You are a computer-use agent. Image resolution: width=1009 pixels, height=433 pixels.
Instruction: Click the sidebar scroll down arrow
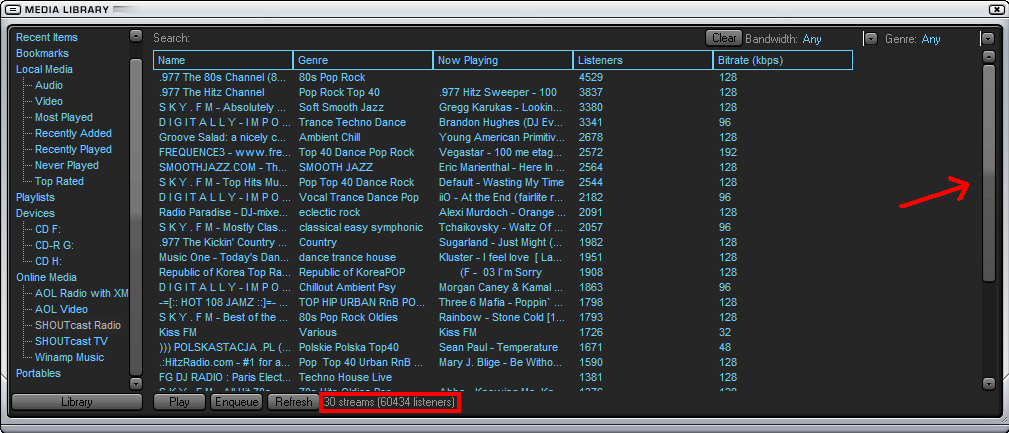click(136, 383)
